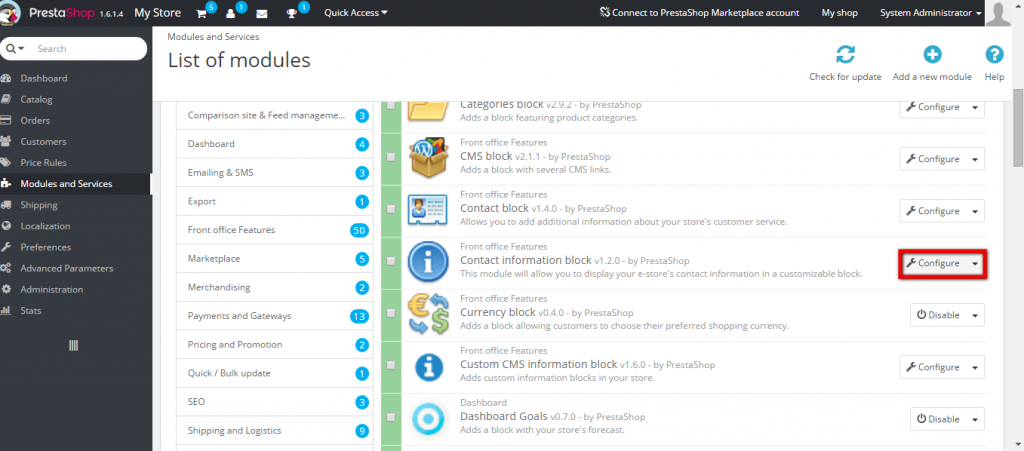Configure the Contact information block
The height and width of the screenshot is (451, 1024).
[933, 264]
